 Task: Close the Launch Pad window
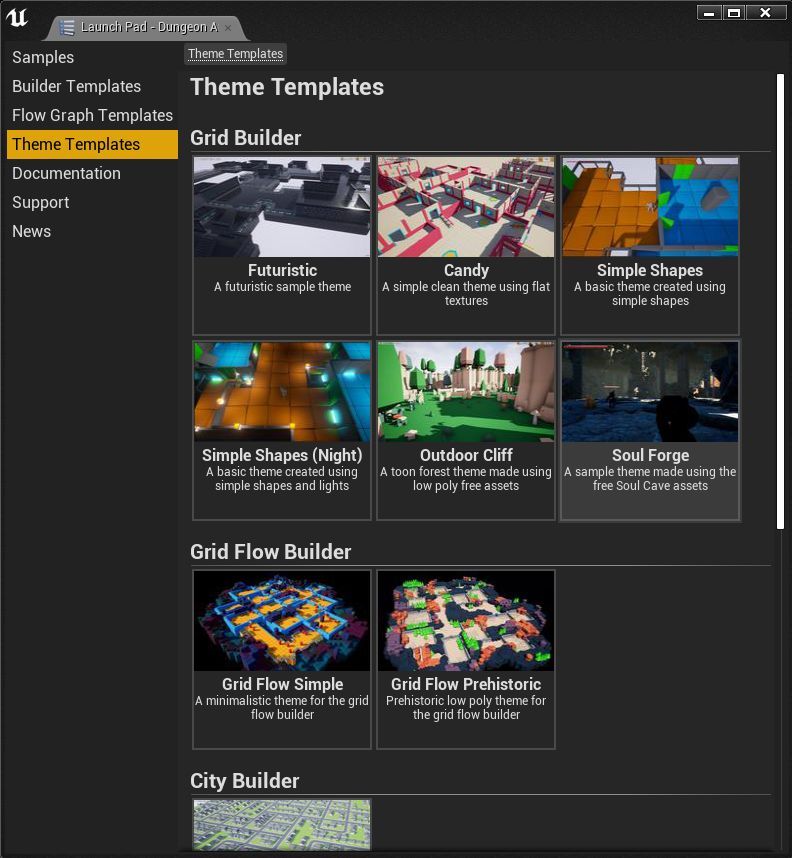pyautogui.click(x=766, y=13)
